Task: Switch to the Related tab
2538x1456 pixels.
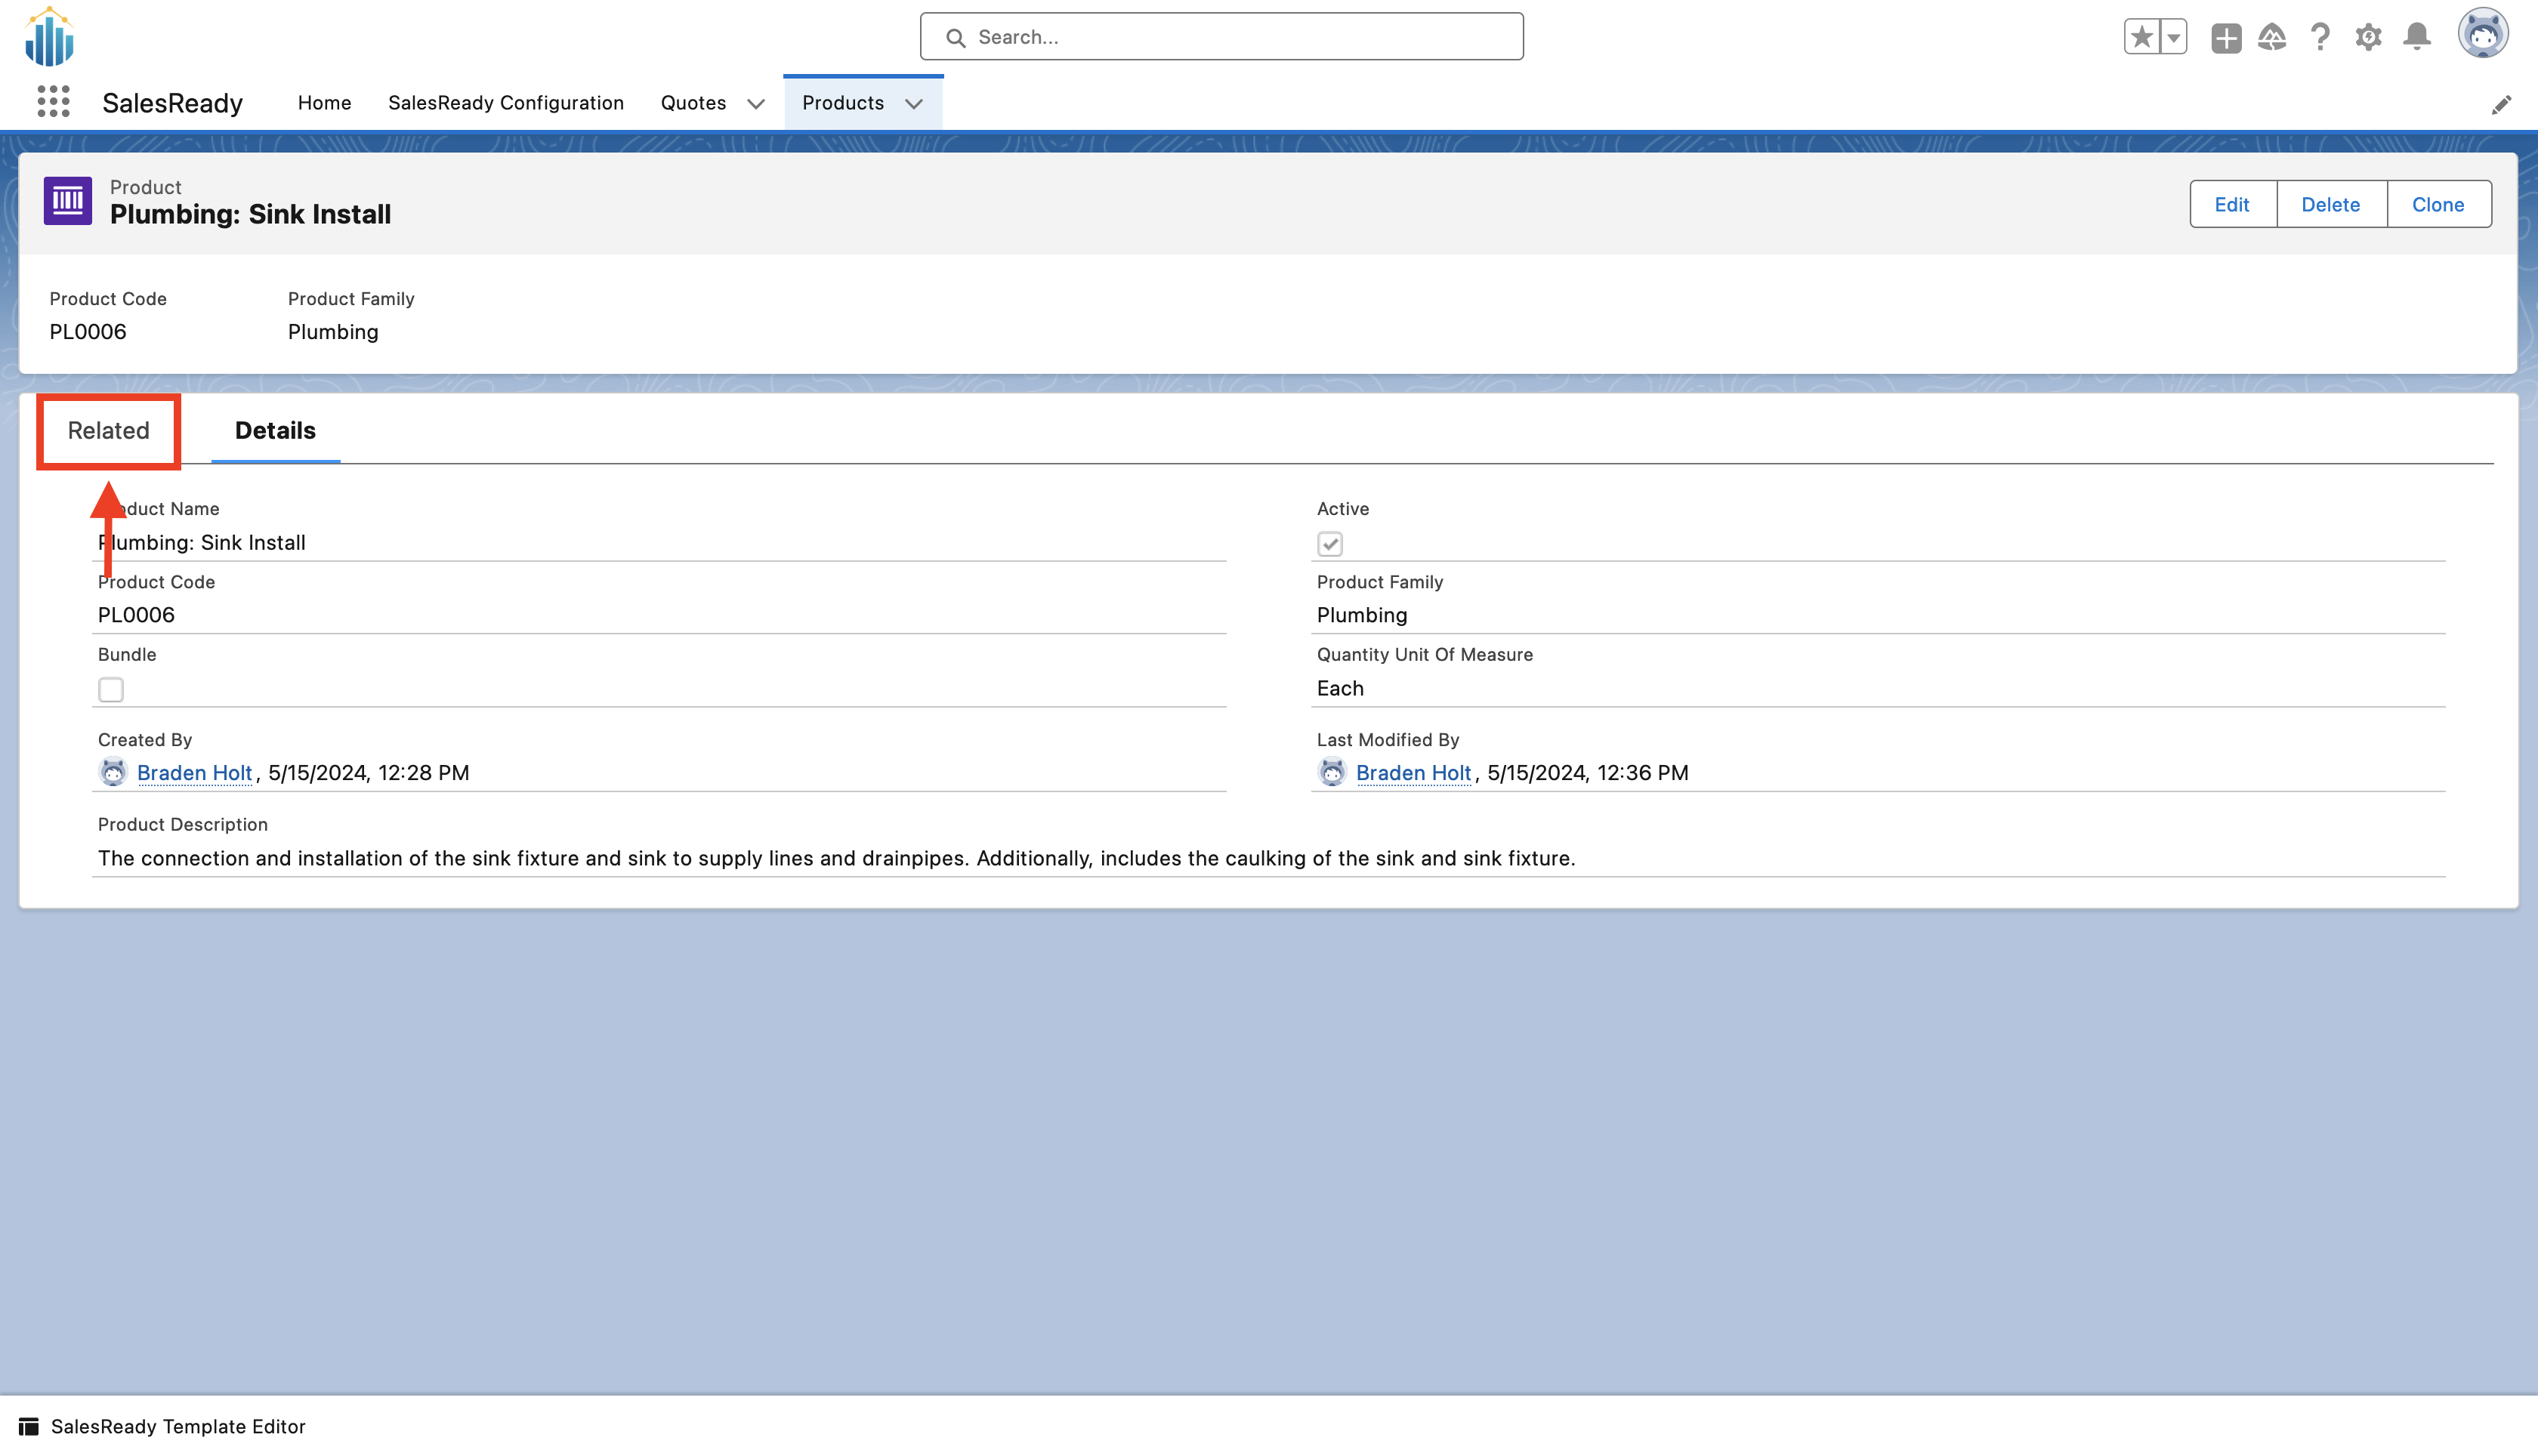Action: click(x=107, y=430)
